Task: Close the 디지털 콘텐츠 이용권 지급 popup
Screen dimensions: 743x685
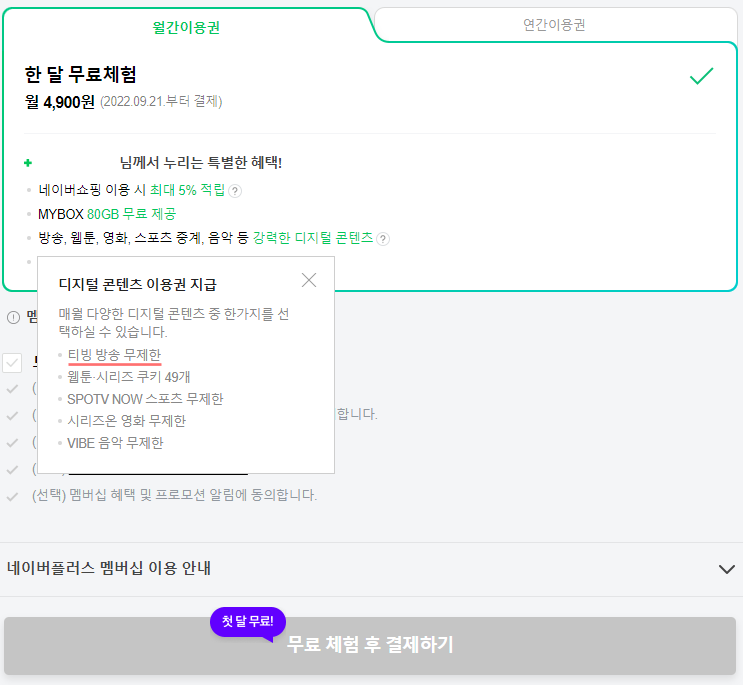Action: 309,280
